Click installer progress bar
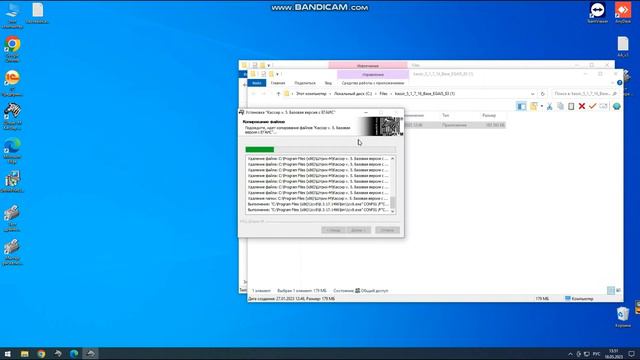 [x=320, y=149]
